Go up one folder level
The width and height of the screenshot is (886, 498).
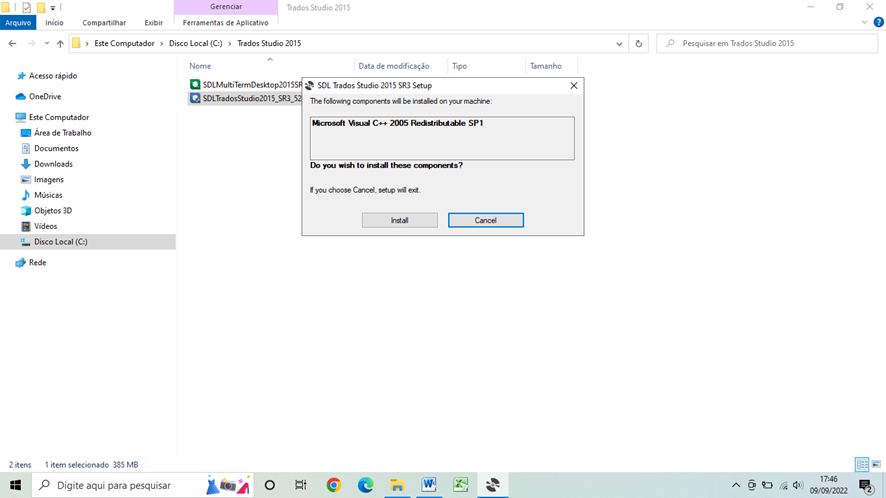(x=60, y=44)
